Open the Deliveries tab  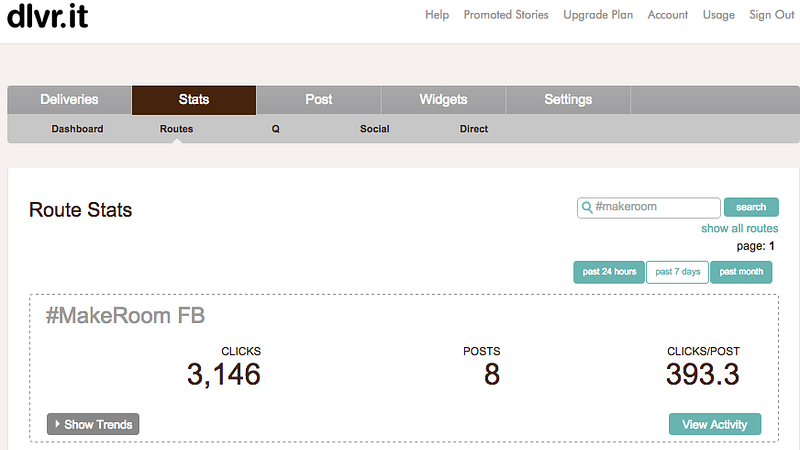(69, 99)
